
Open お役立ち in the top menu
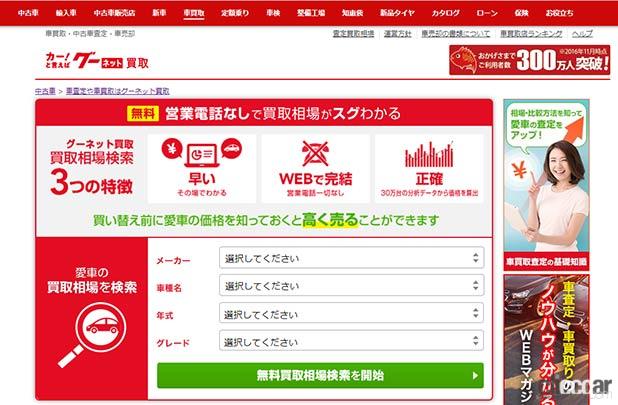pos(559,13)
